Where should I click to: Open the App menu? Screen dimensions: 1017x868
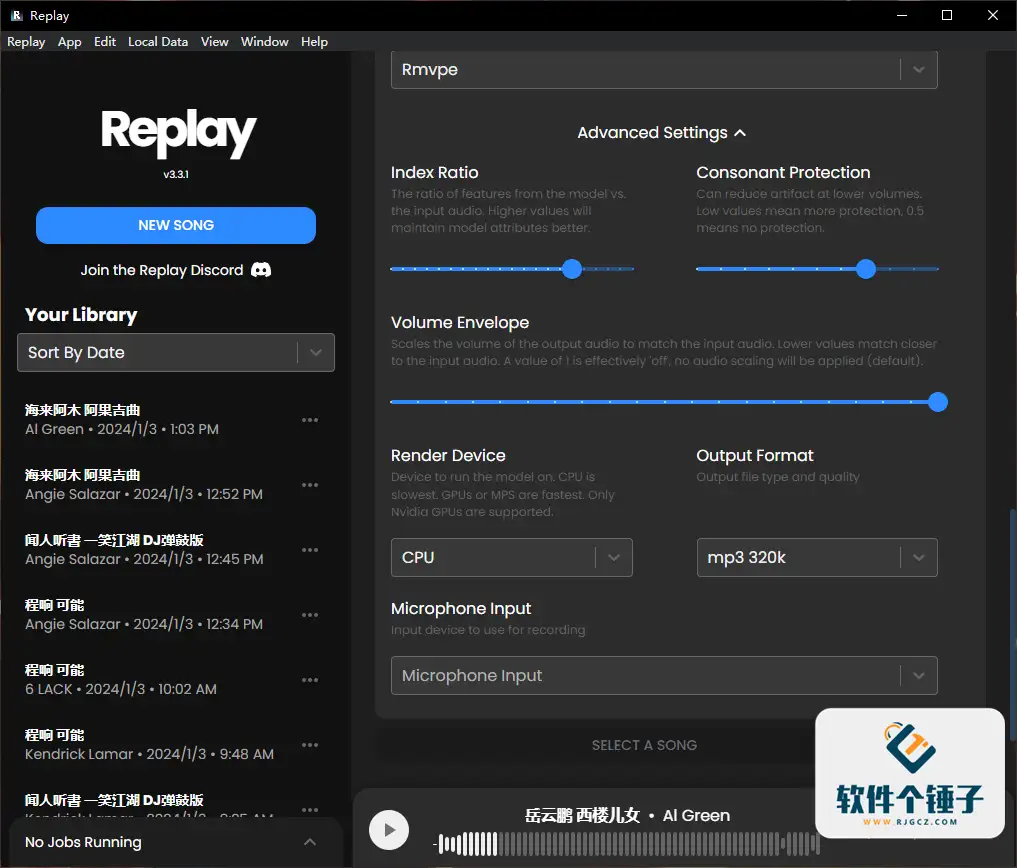tap(69, 42)
